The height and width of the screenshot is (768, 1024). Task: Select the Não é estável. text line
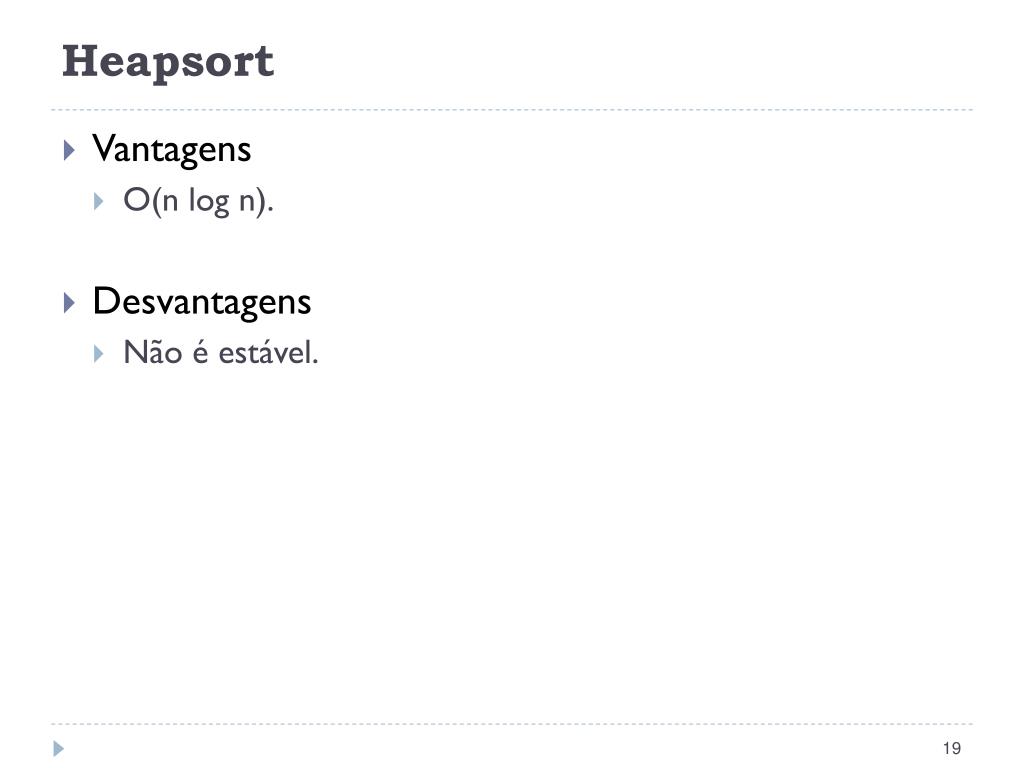click(x=221, y=352)
